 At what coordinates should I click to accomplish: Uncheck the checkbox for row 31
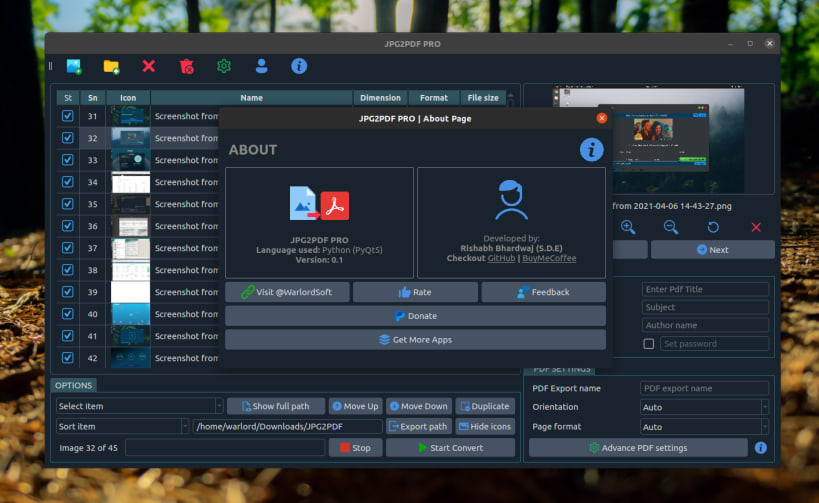(67, 116)
